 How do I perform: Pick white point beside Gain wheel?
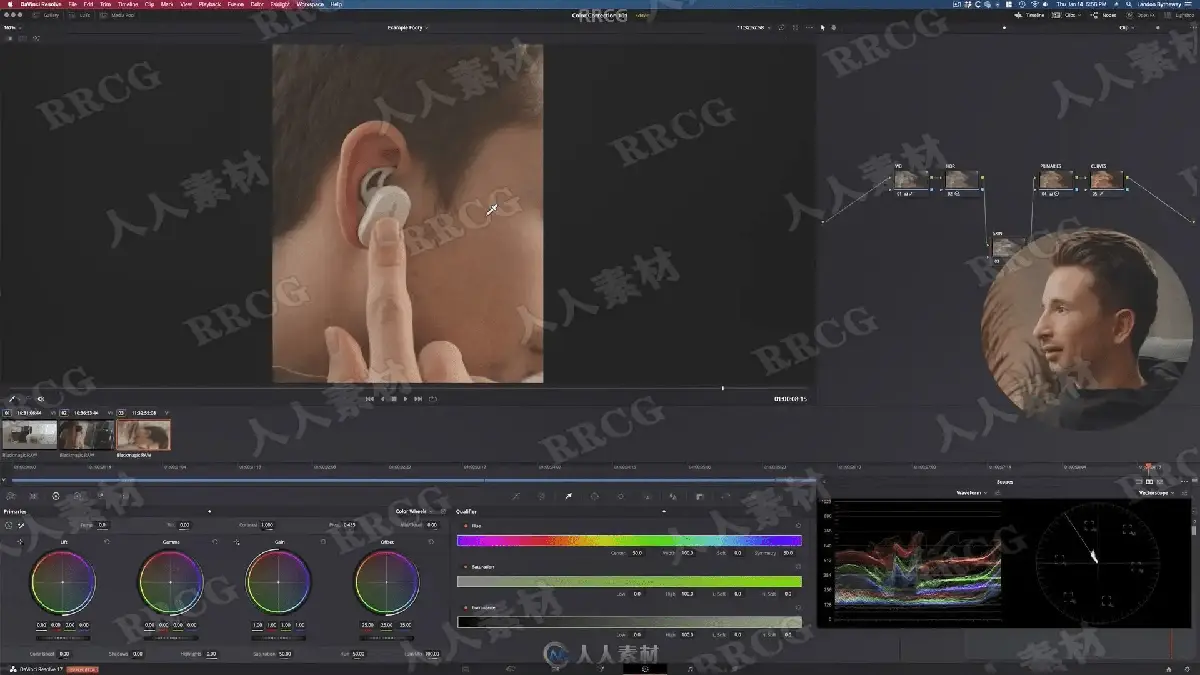tap(236, 541)
